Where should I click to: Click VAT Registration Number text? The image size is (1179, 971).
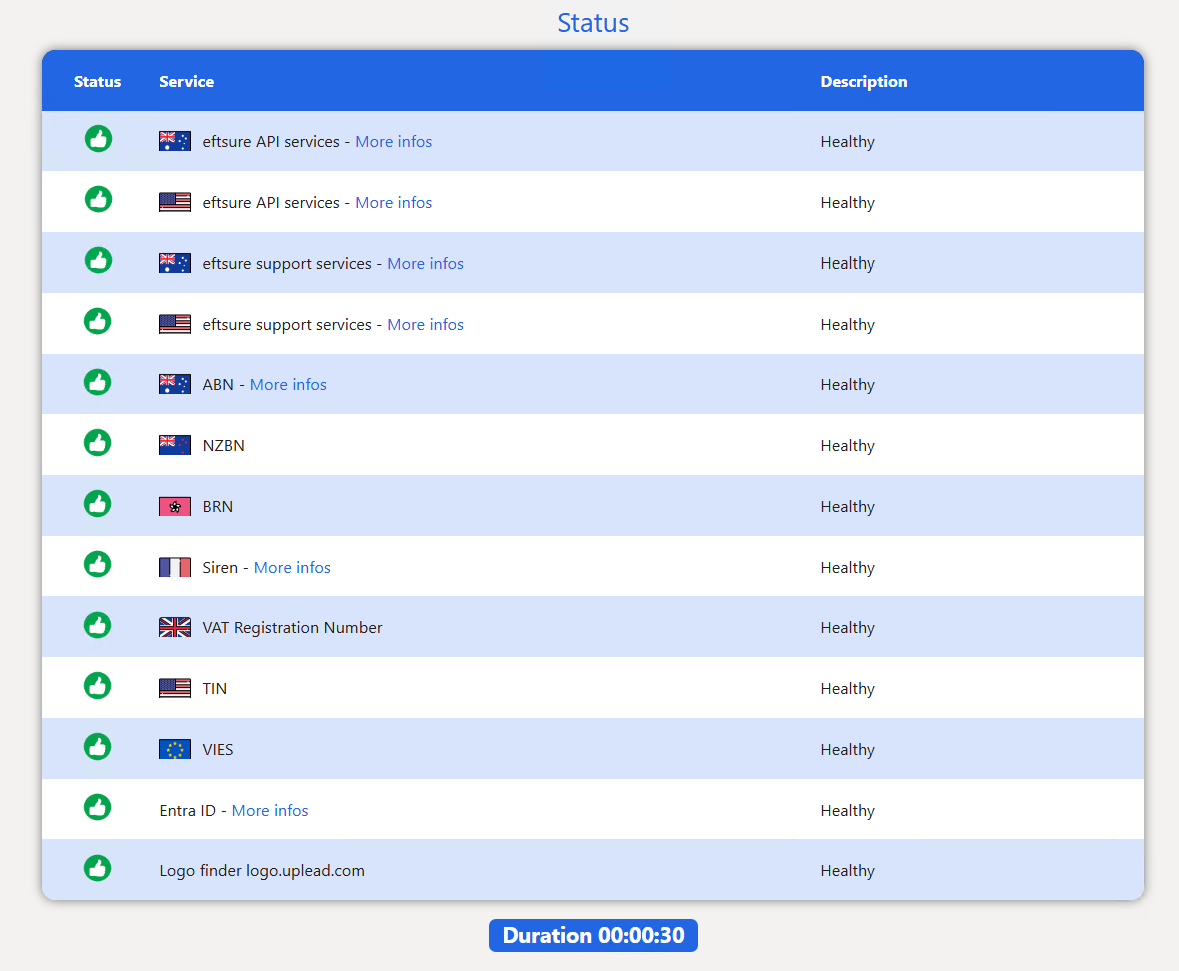pos(292,627)
